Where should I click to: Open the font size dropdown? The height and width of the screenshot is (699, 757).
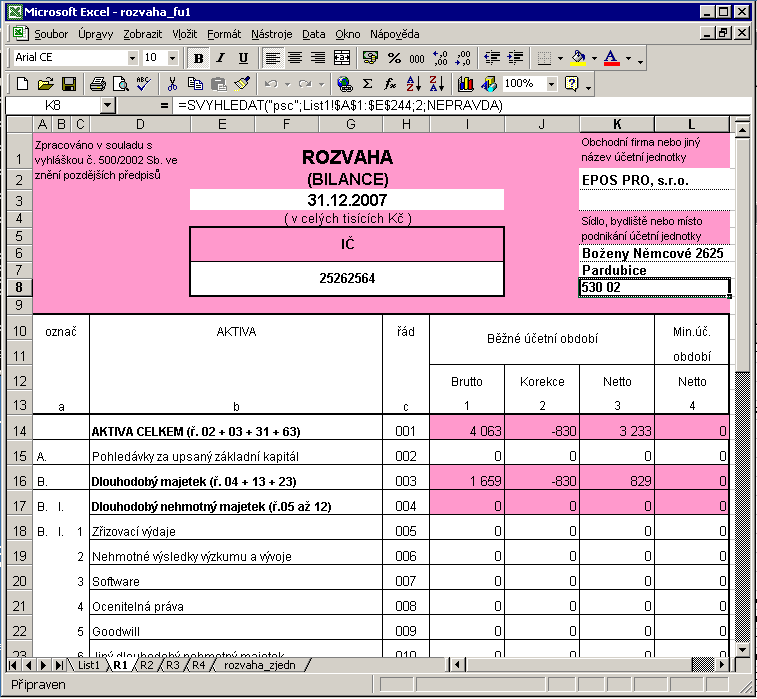click(x=174, y=58)
